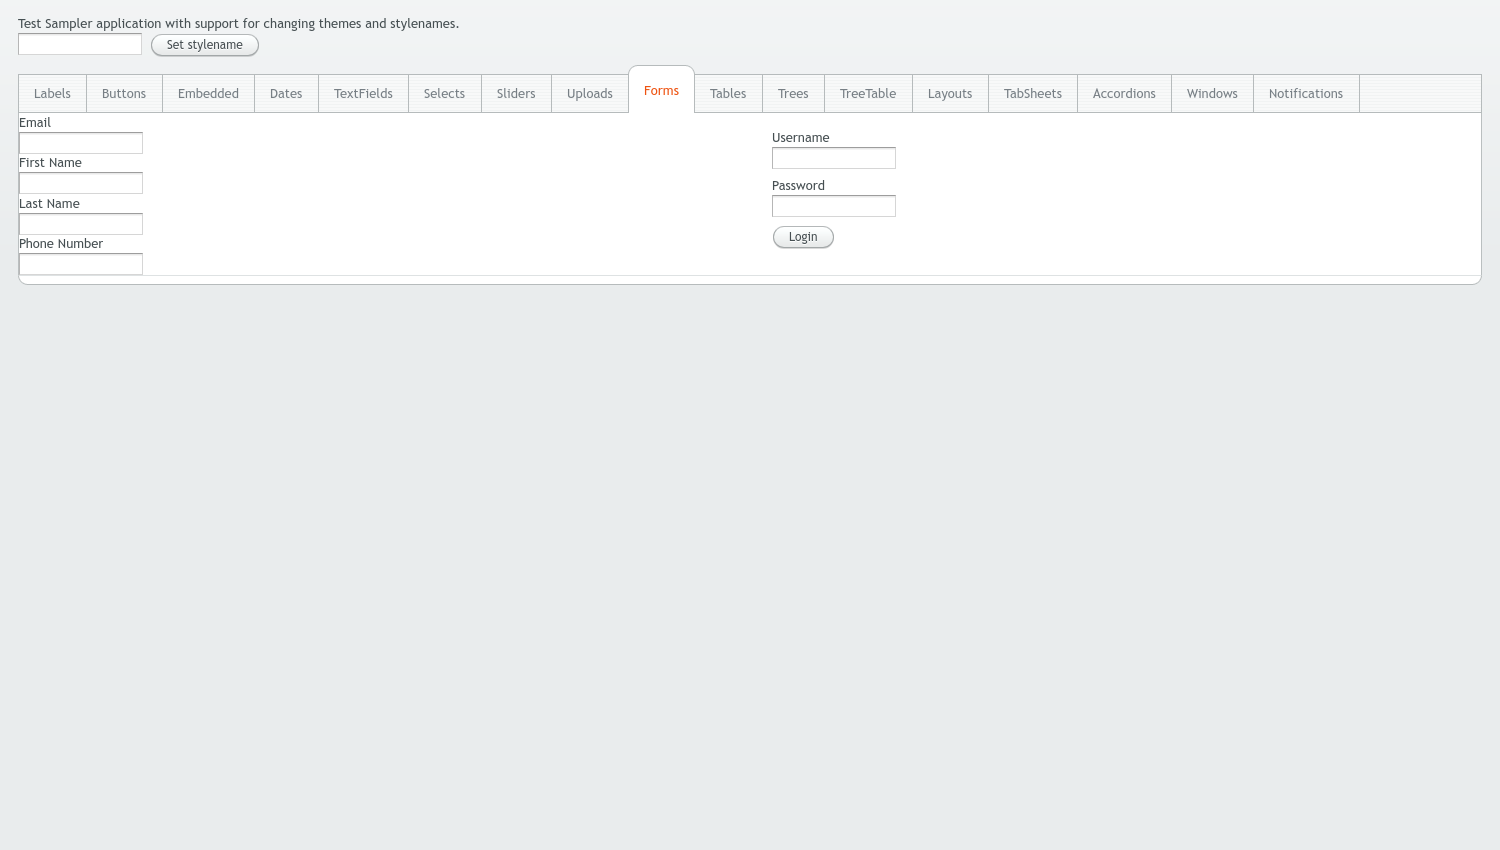Open the TextFields tab
This screenshot has width=1500, height=850.
click(363, 94)
